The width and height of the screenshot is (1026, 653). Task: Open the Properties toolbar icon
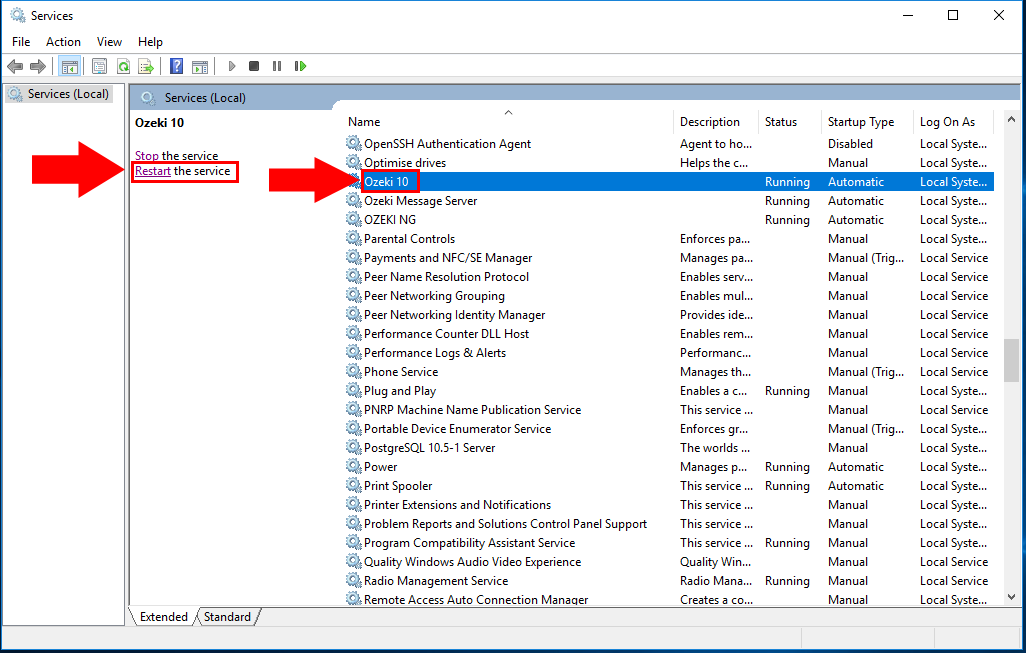pos(99,66)
